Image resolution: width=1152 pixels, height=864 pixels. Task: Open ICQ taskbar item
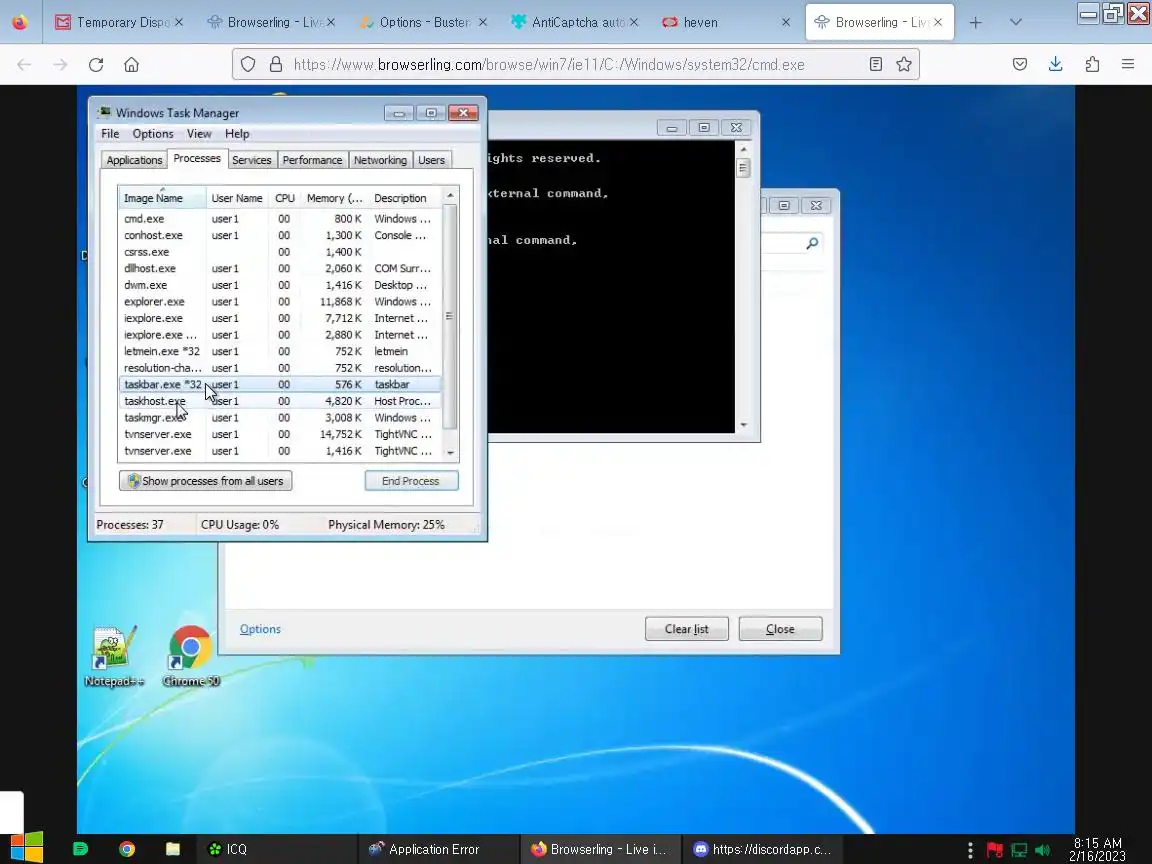click(276, 849)
